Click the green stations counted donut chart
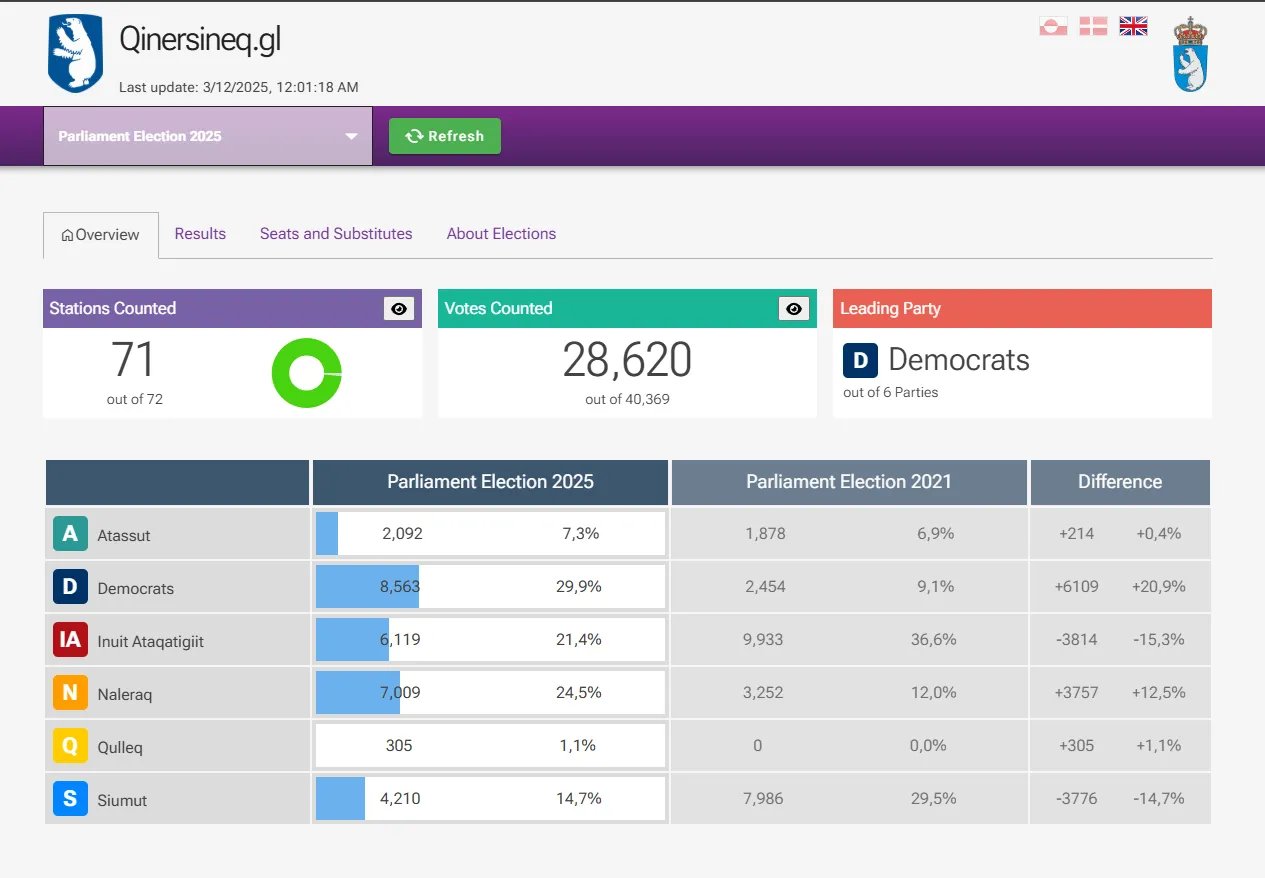Viewport: 1265px width, 878px height. (x=306, y=373)
